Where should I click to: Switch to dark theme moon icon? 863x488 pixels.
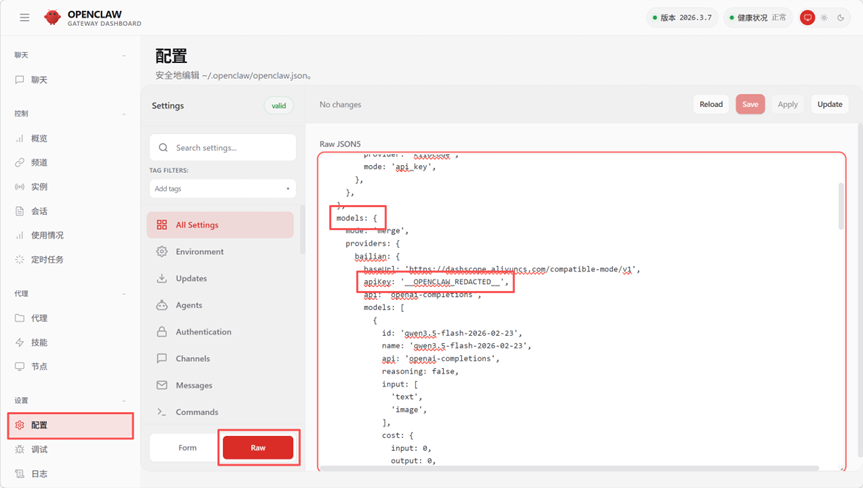pyautogui.click(x=840, y=18)
